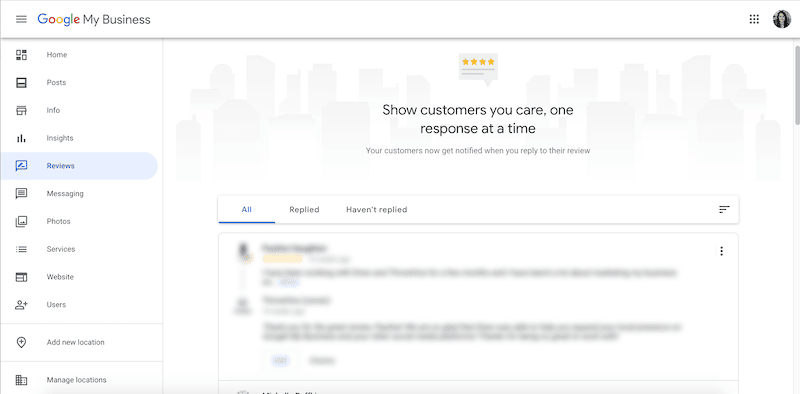The image size is (800, 394).
Task: Click the Add new location pin icon
Action: [x=21, y=342]
